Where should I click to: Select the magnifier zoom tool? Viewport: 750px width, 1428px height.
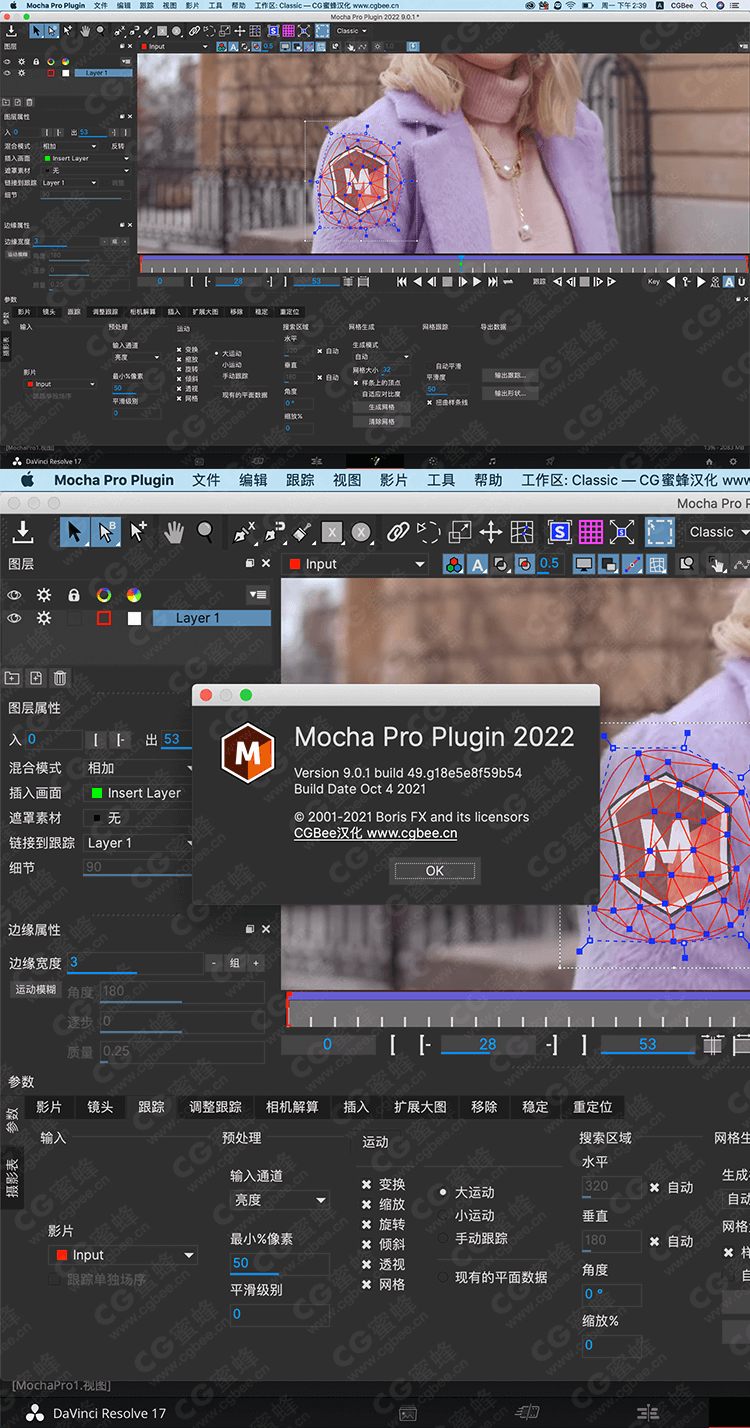205,532
